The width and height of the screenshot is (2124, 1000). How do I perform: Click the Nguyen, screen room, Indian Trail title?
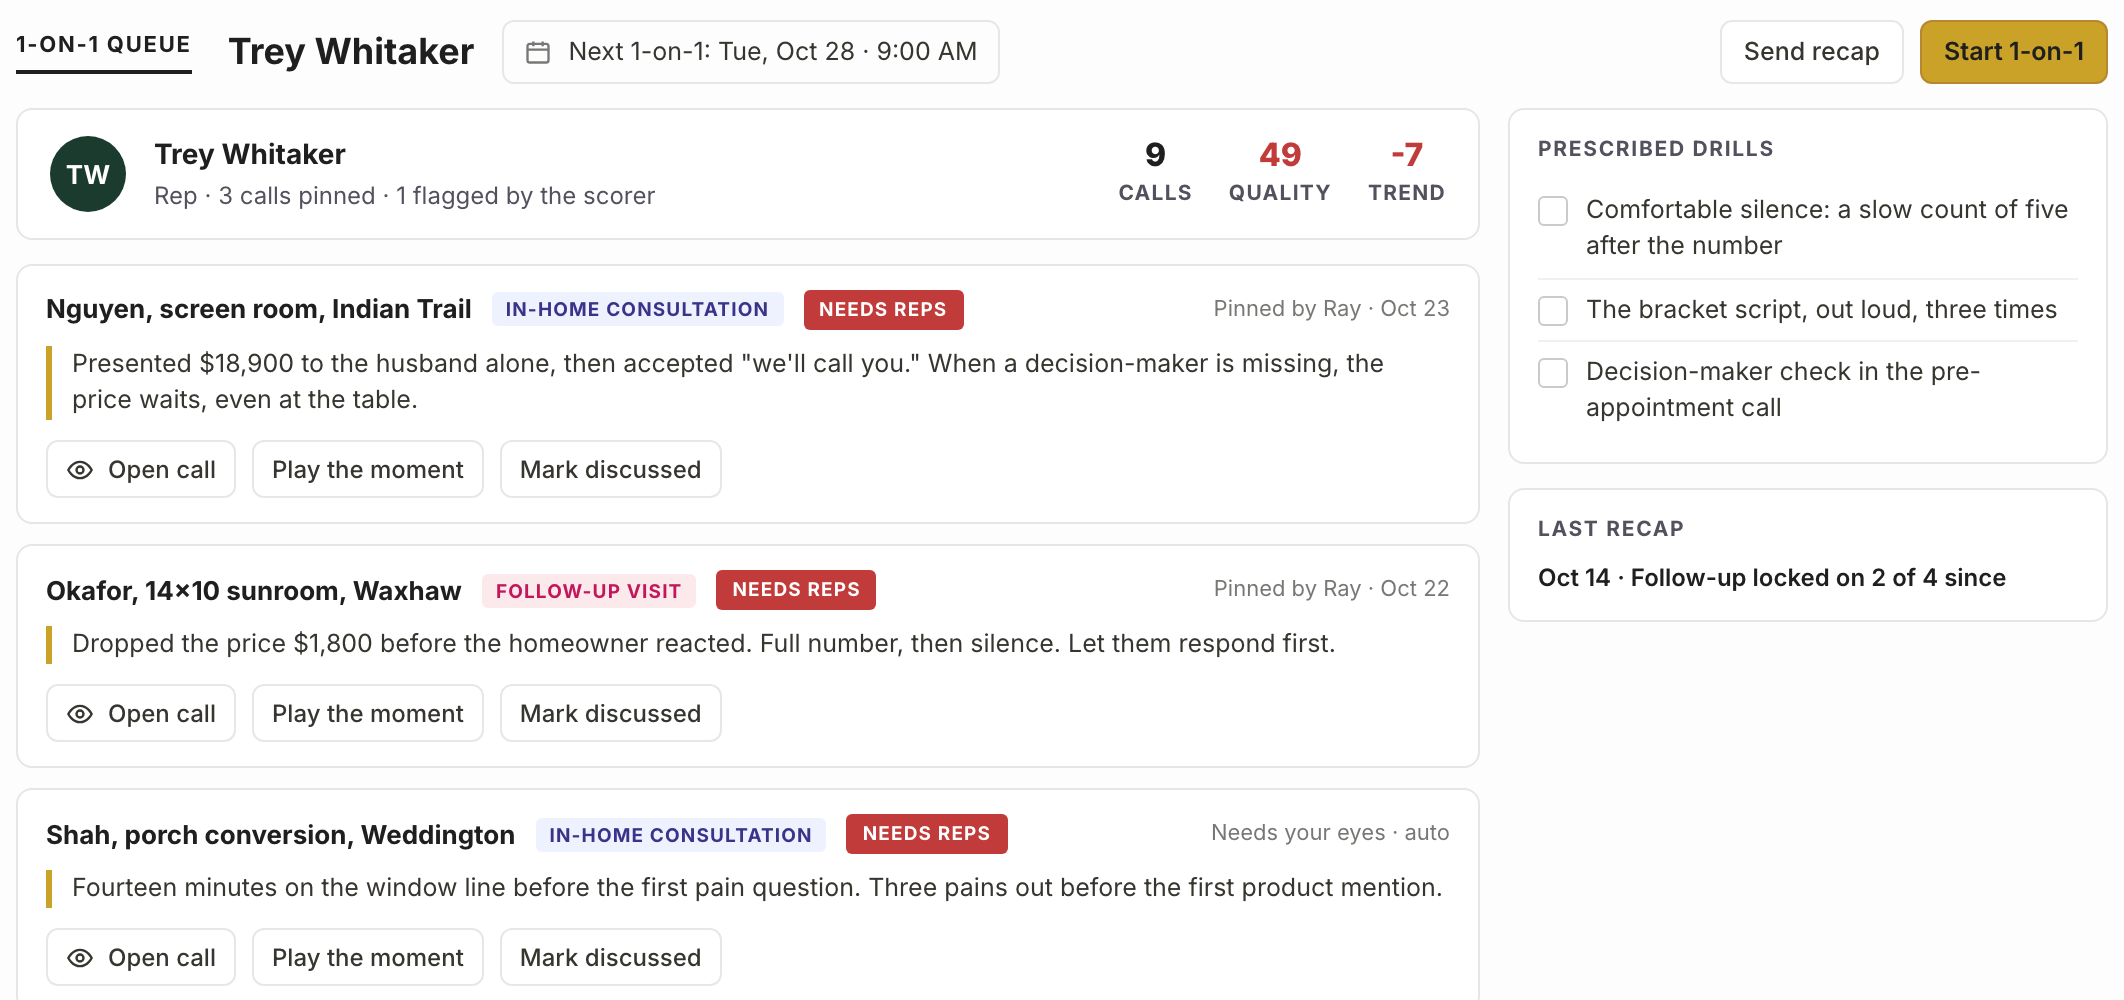[258, 309]
